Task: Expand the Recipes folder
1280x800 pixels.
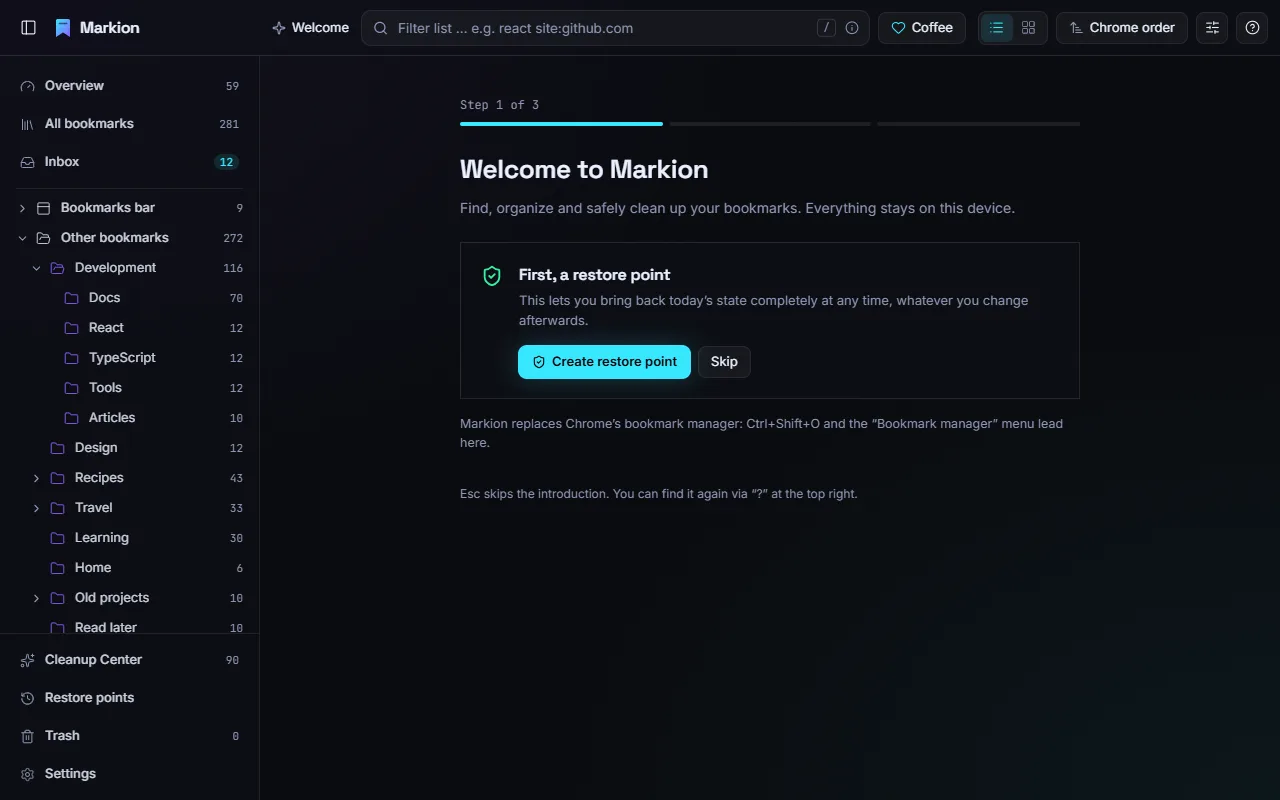Action: click(x=36, y=478)
